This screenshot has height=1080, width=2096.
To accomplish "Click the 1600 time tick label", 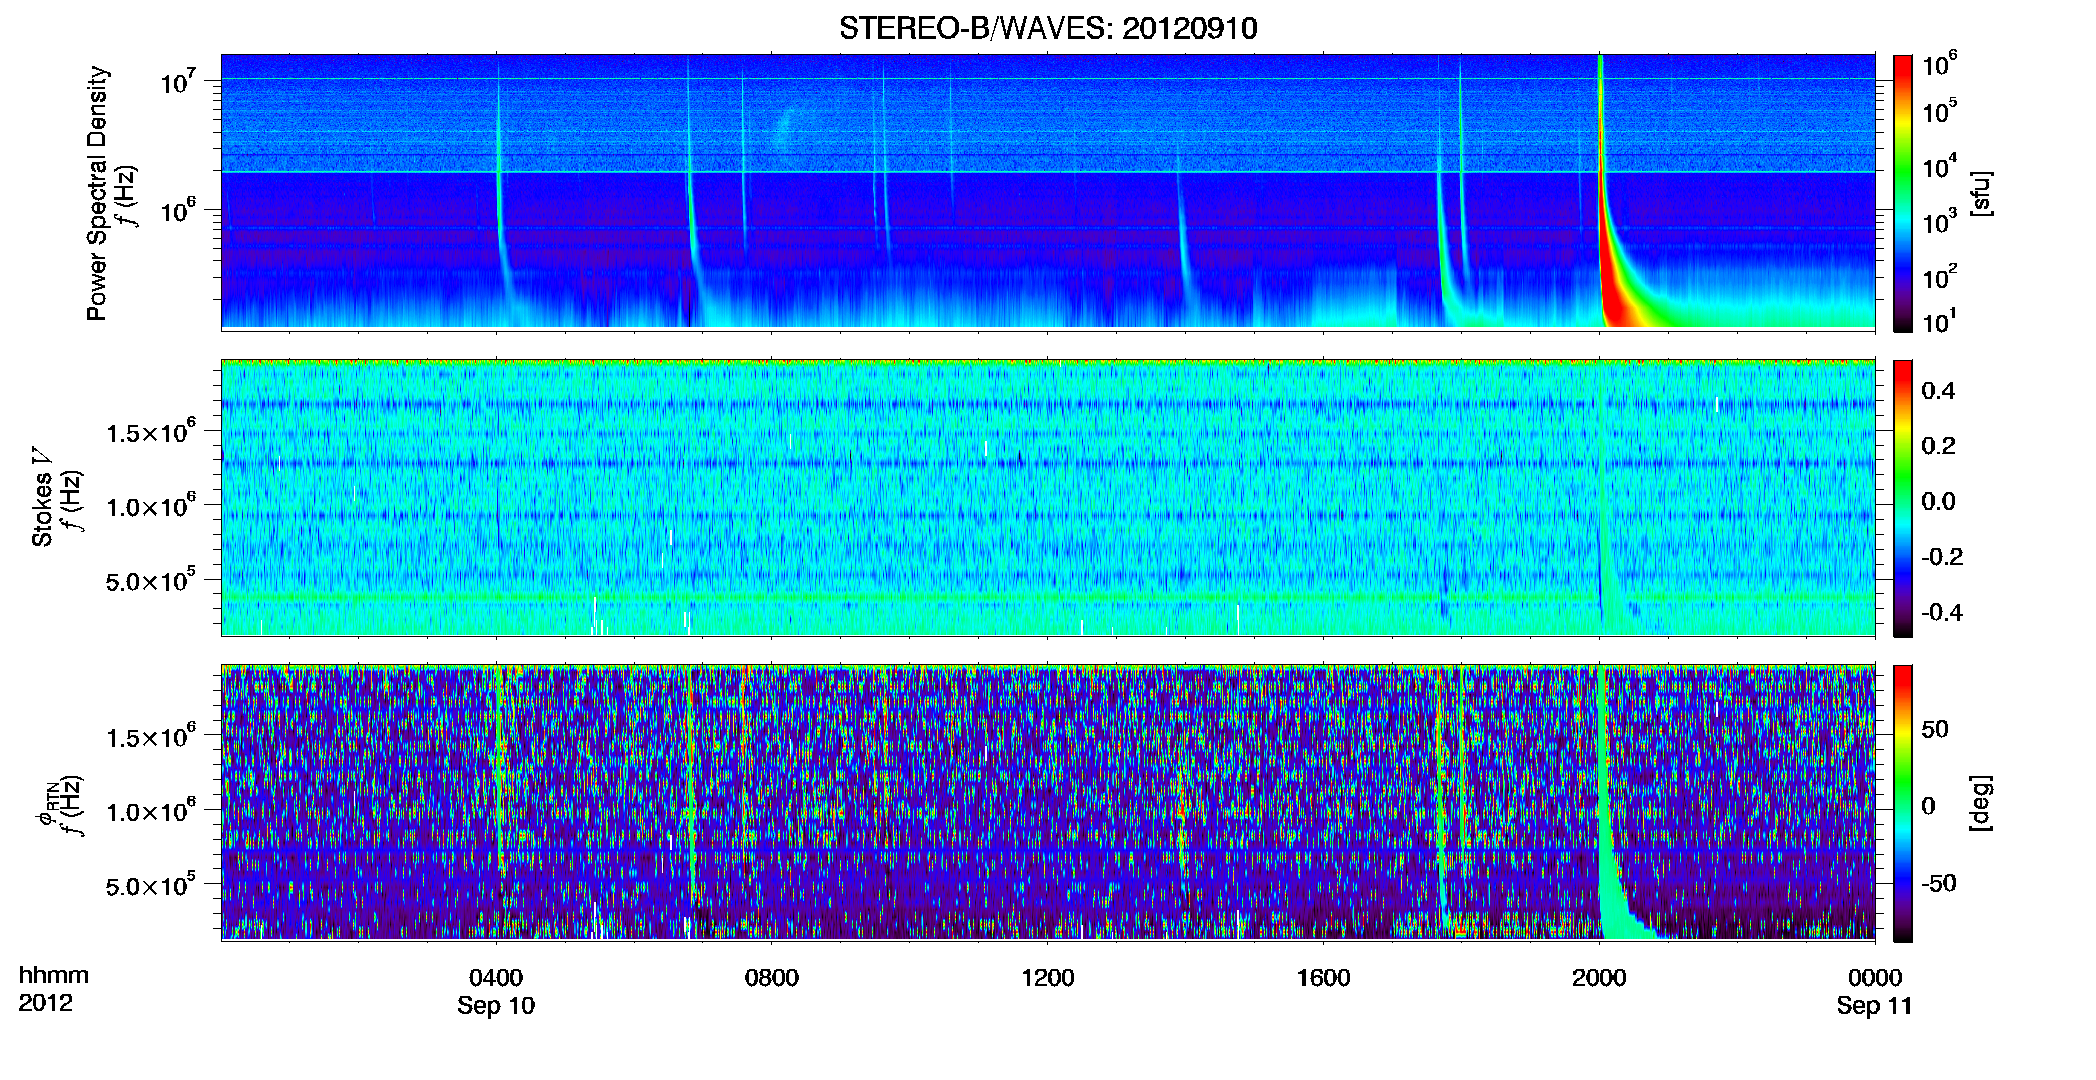I will pos(1324,977).
